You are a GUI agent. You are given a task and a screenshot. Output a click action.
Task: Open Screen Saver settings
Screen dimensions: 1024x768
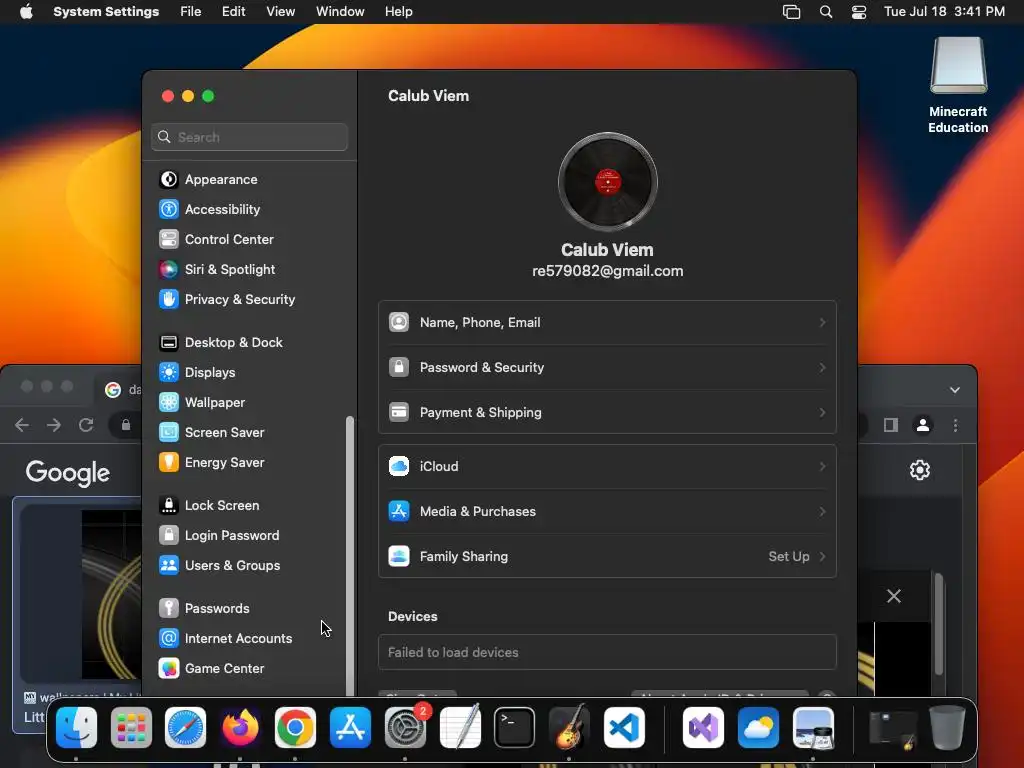pos(212,433)
